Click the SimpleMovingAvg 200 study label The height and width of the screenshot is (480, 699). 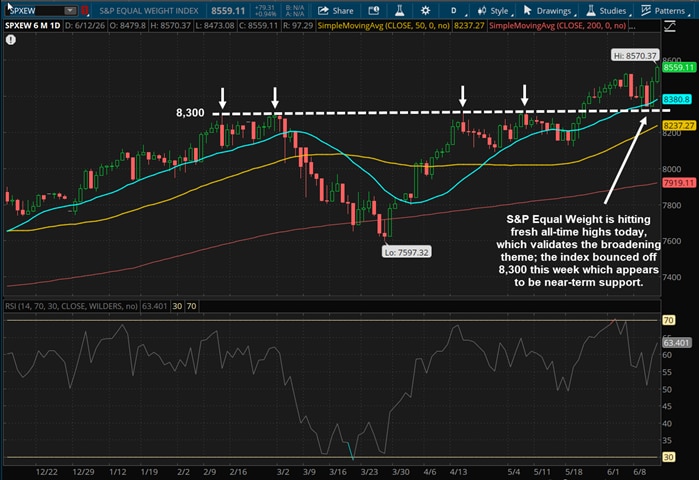(557, 26)
